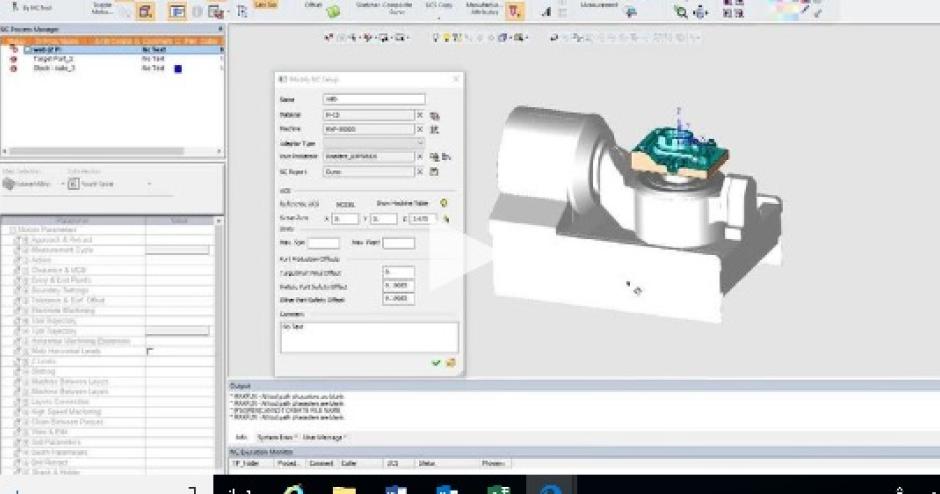Click the machine browse icon beside Machine field

click(435, 130)
